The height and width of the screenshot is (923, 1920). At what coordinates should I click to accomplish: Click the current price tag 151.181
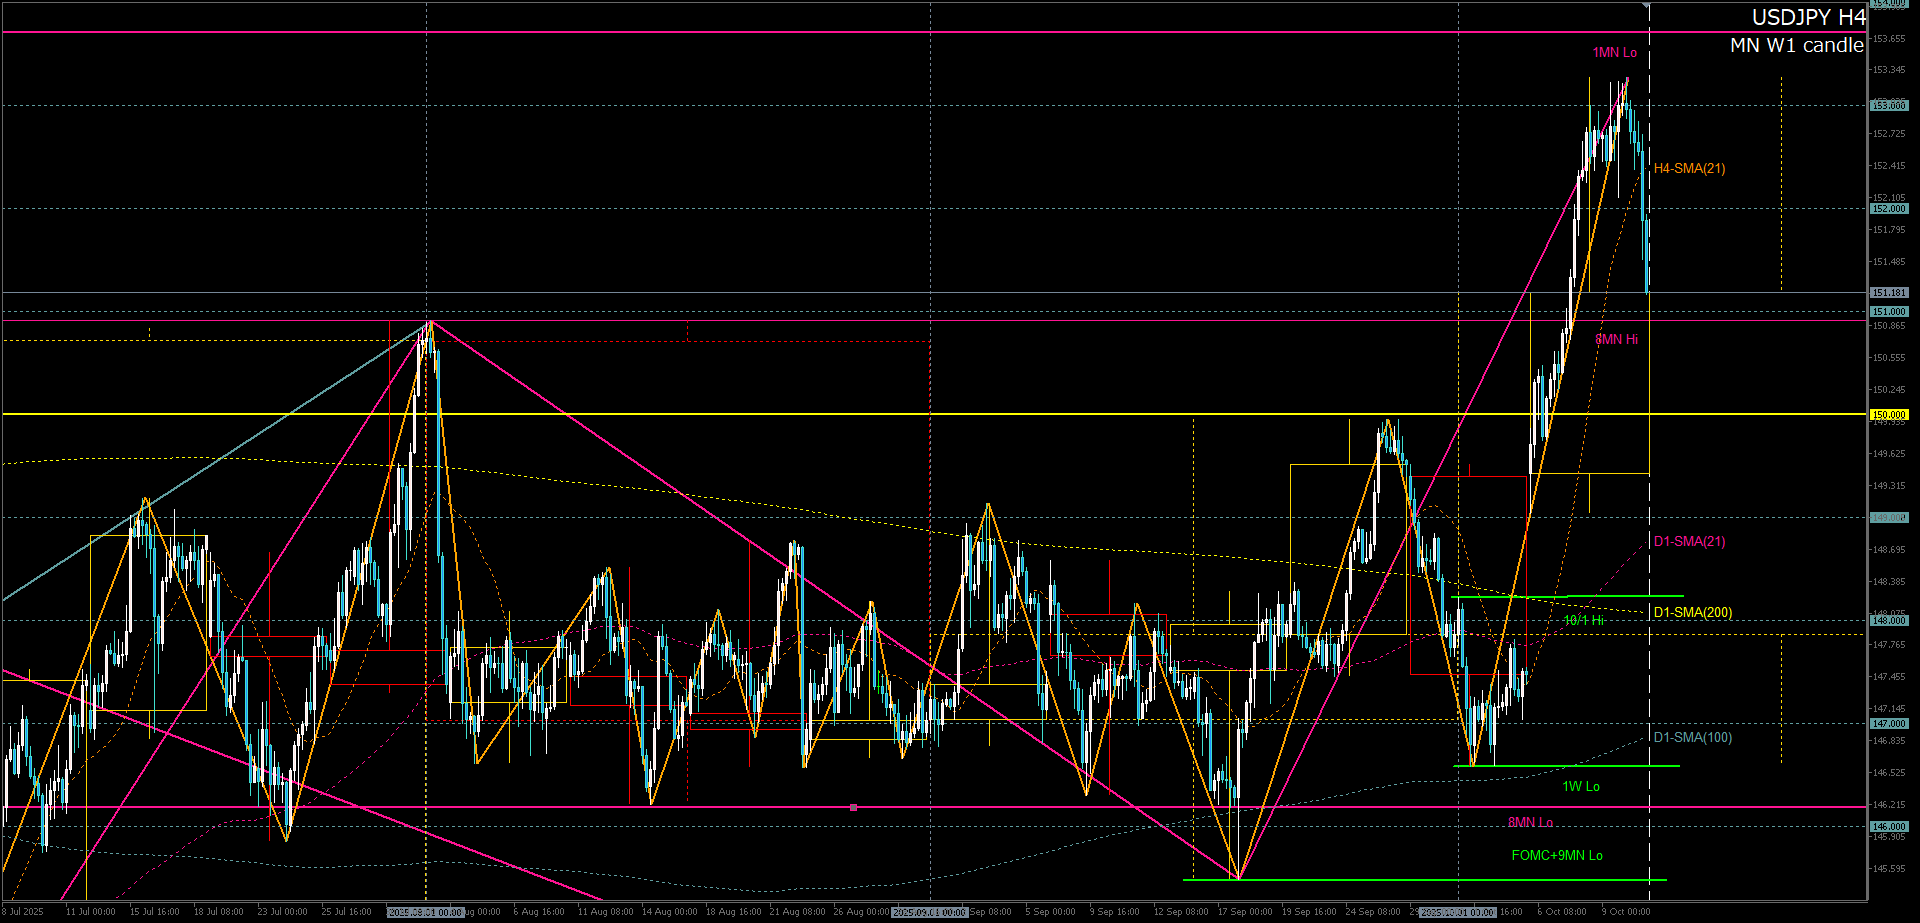tap(1889, 293)
